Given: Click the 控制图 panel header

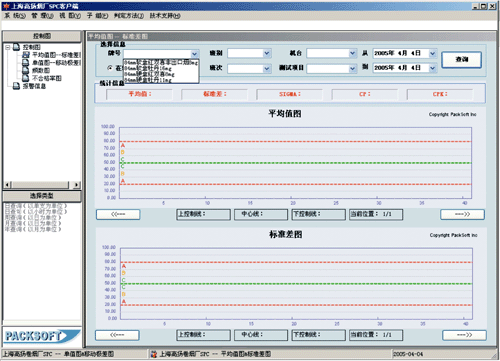Looking at the screenshot, I should [42, 36].
